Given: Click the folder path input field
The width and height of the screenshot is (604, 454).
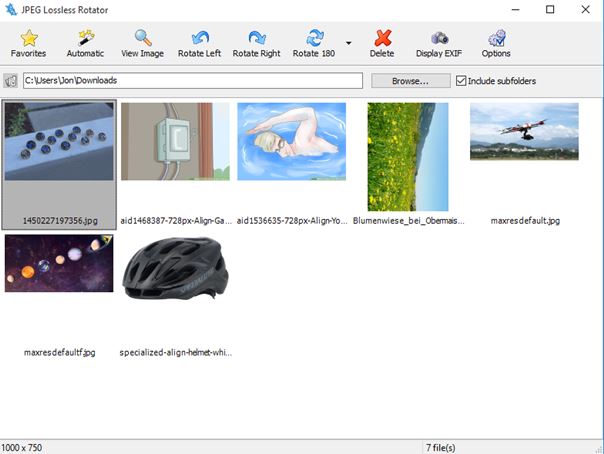Looking at the screenshot, I should [191, 81].
